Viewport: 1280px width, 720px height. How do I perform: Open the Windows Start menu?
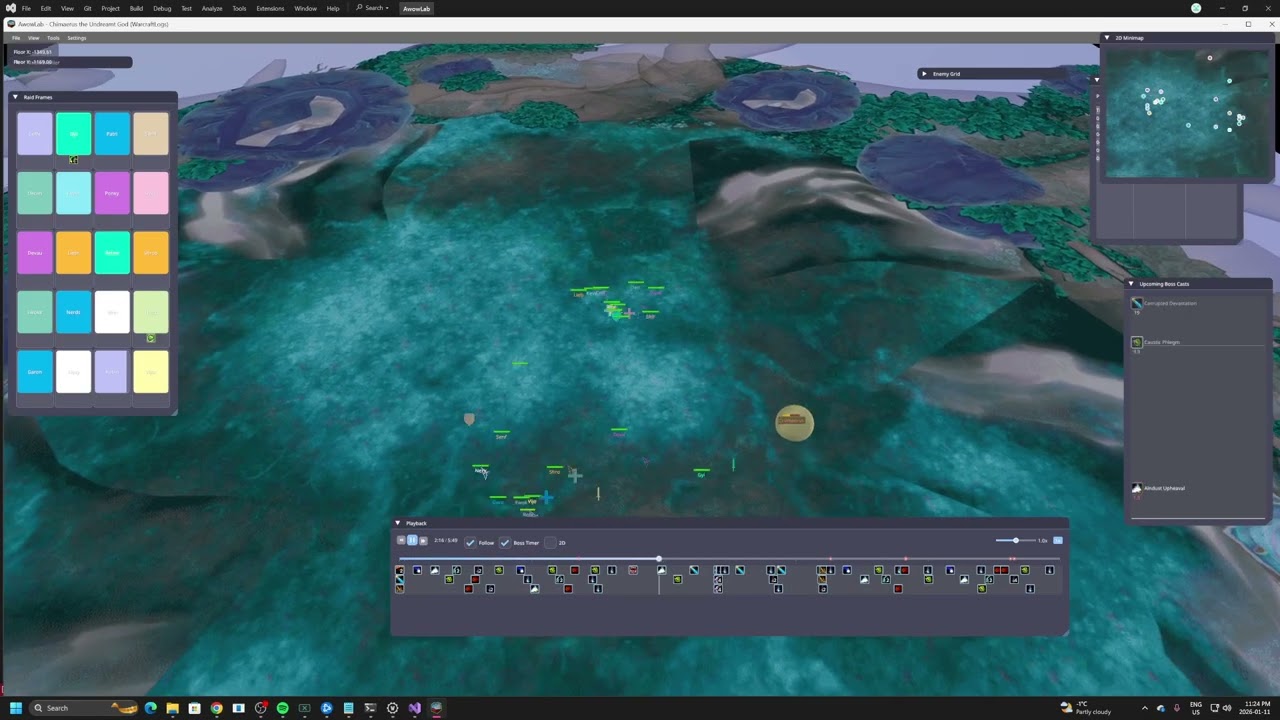tap(15, 708)
